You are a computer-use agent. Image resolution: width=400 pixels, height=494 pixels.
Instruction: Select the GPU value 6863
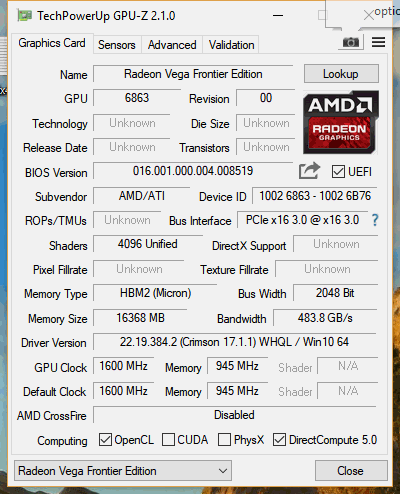(x=137, y=98)
